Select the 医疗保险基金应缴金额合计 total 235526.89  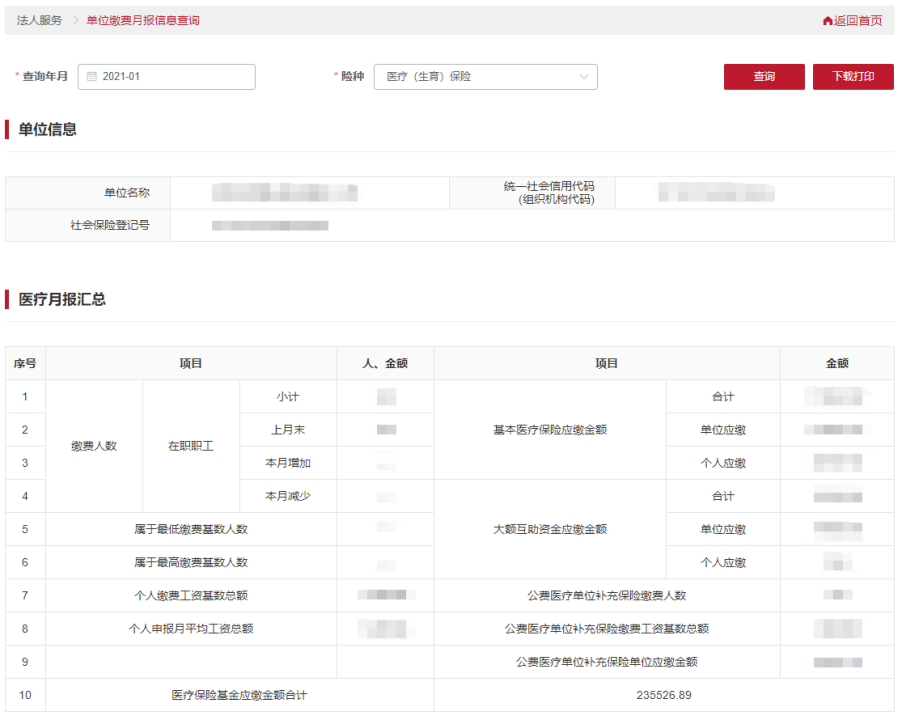[x=664, y=694]
